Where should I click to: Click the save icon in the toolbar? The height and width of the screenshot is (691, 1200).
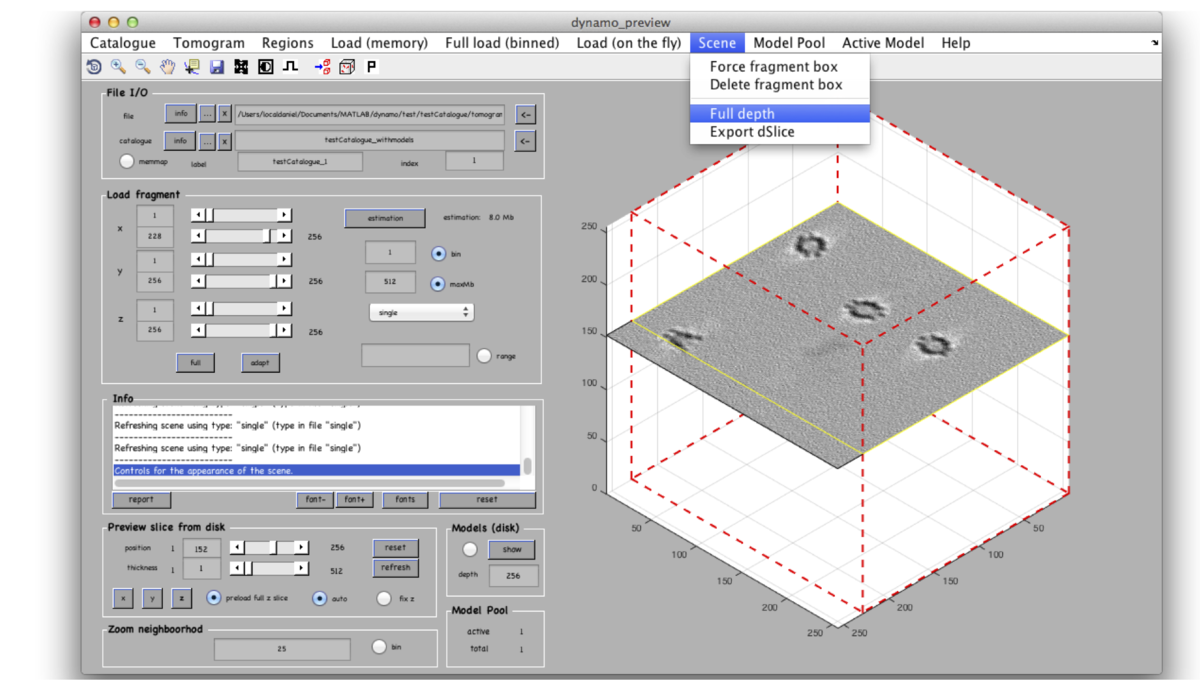point(216,67)
